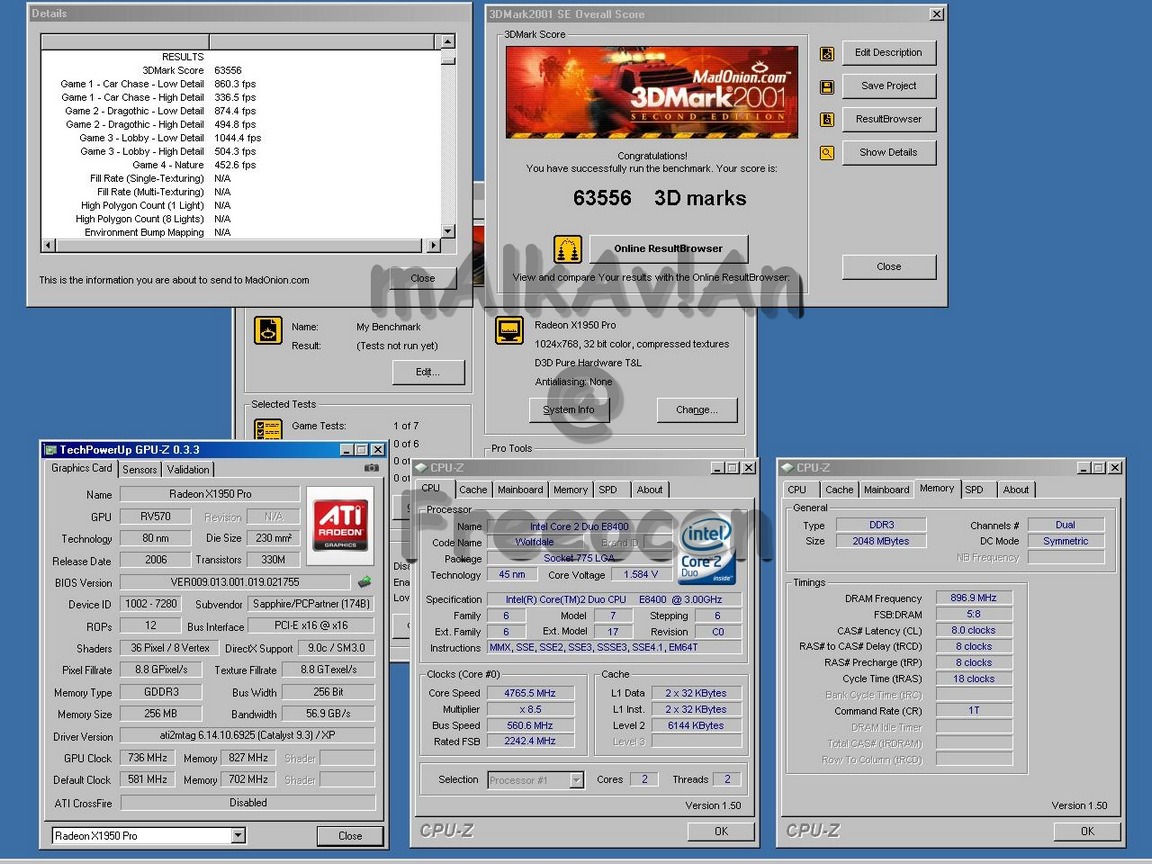
Task: Click the Rated FSB 2242.4 MHz value
Action: pyautogui.click(x=530, y=741)
